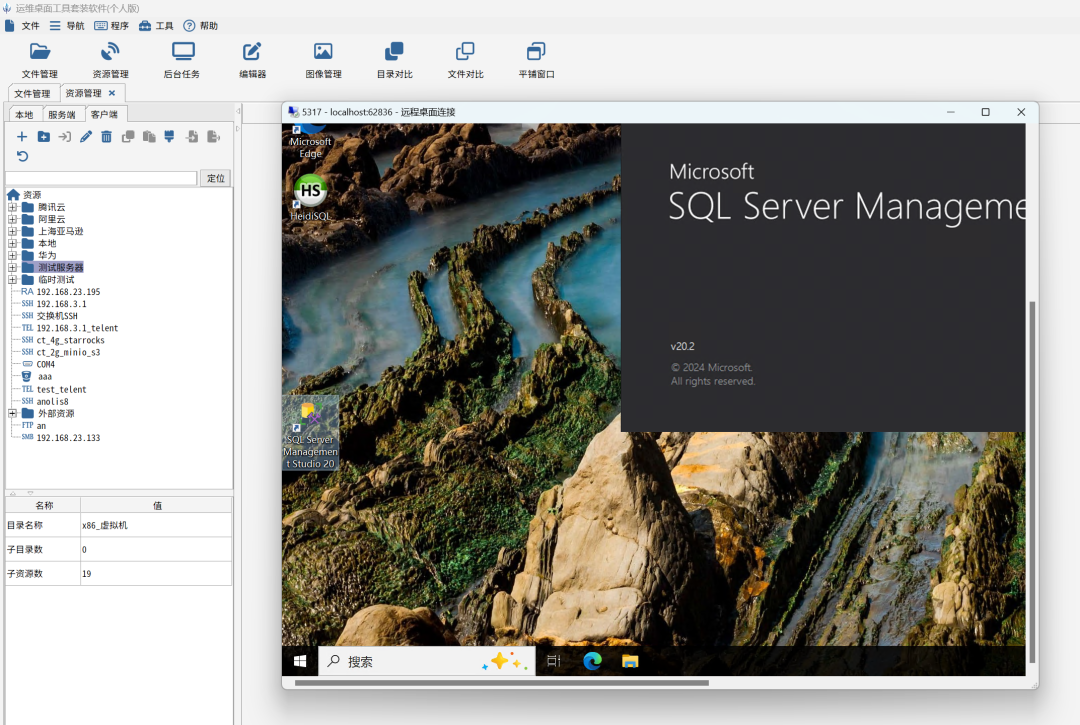Select the ct_2g_minio_s3 entry
Screen dimensions: 1080x725
61,353
